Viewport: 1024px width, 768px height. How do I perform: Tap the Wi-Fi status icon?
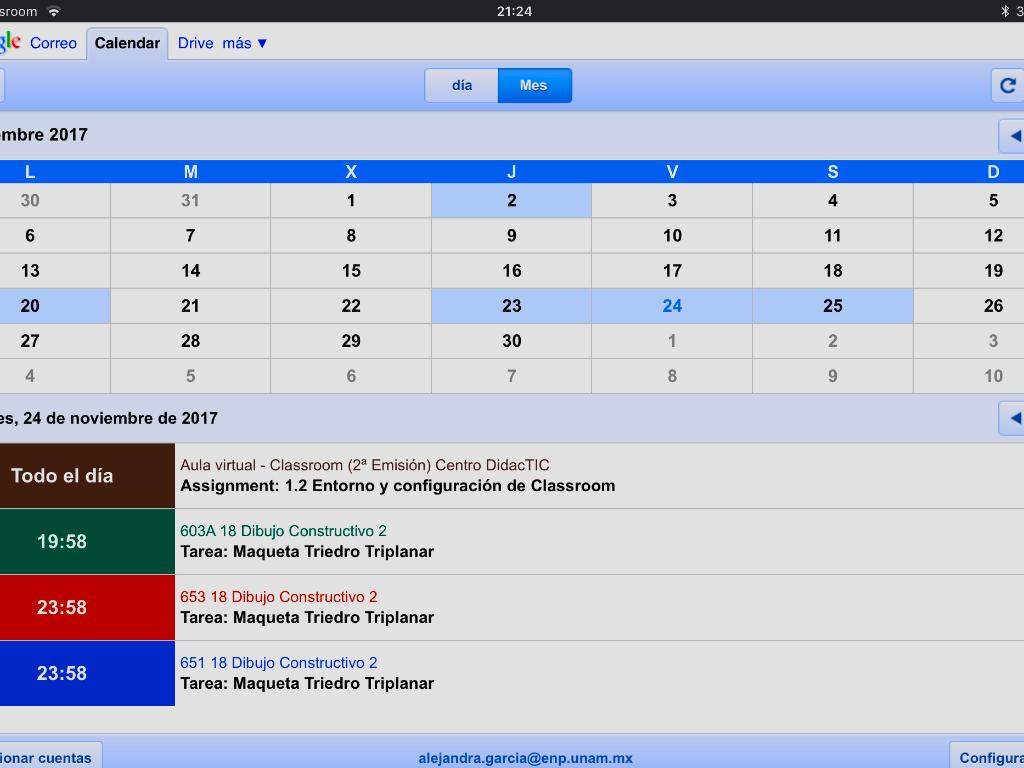coord(54,11)
